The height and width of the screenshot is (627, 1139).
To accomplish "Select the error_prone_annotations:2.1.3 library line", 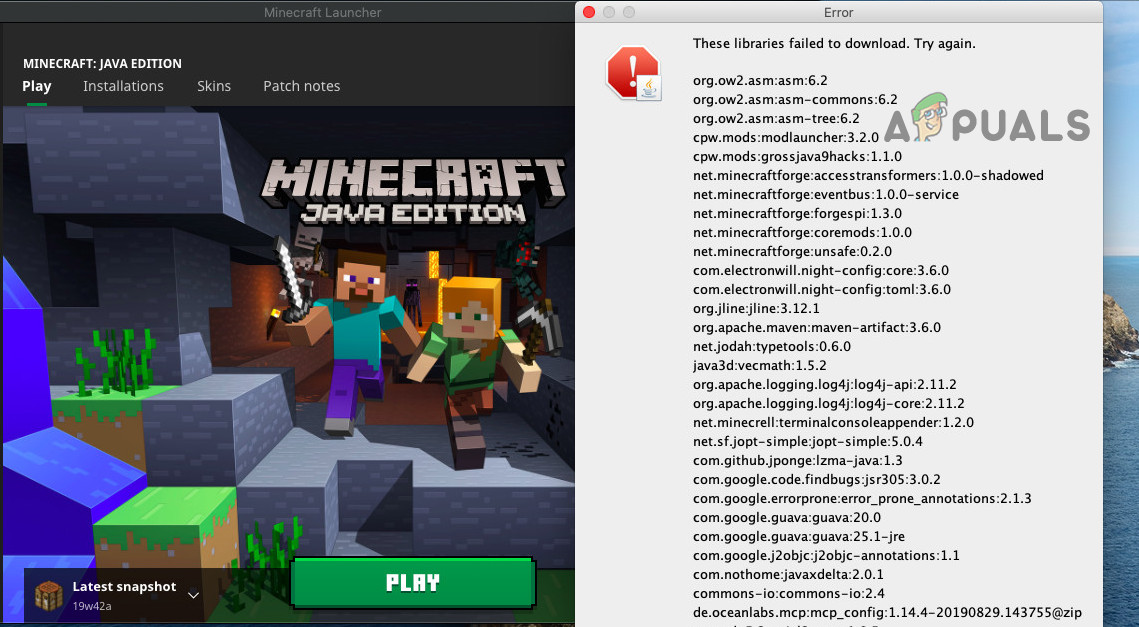I will point(862,498).
